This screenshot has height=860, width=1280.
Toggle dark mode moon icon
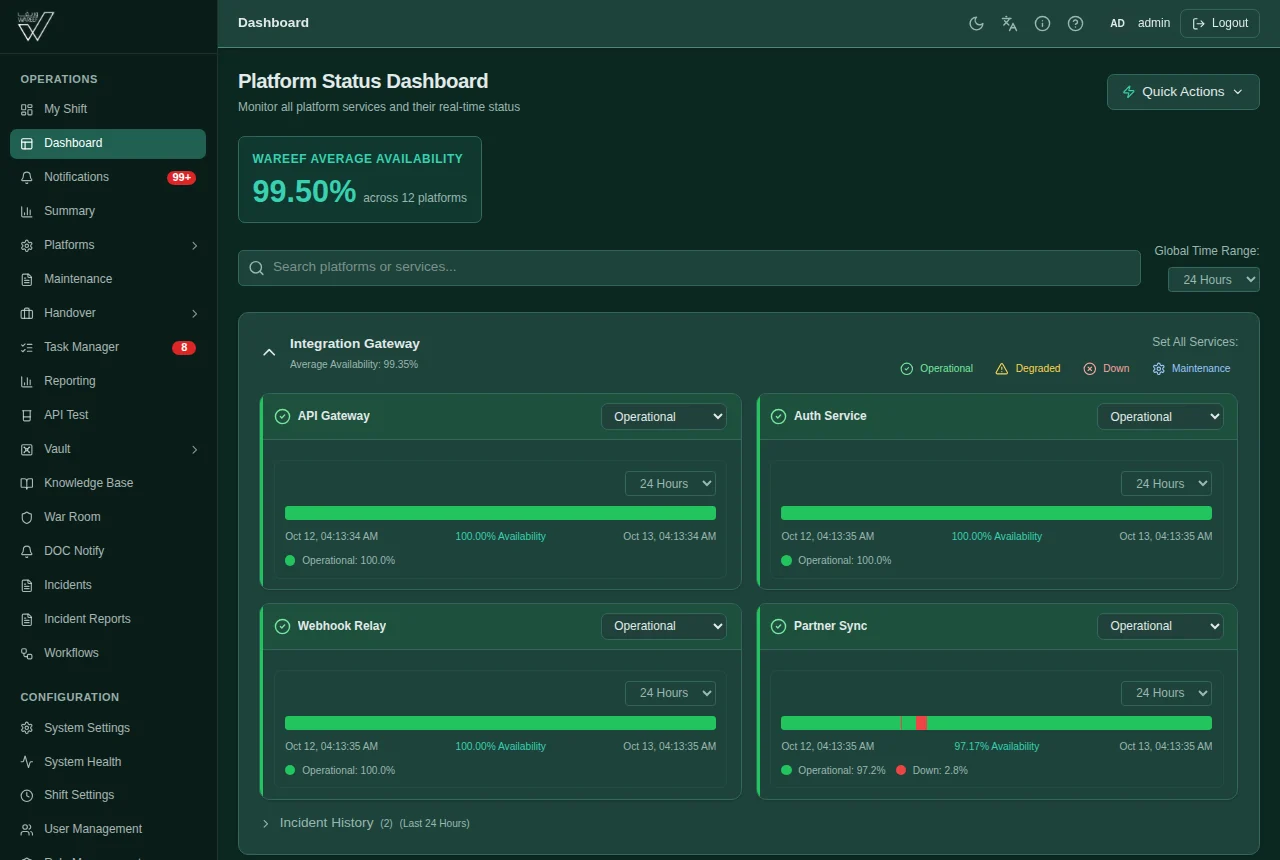tap(976, 23)
